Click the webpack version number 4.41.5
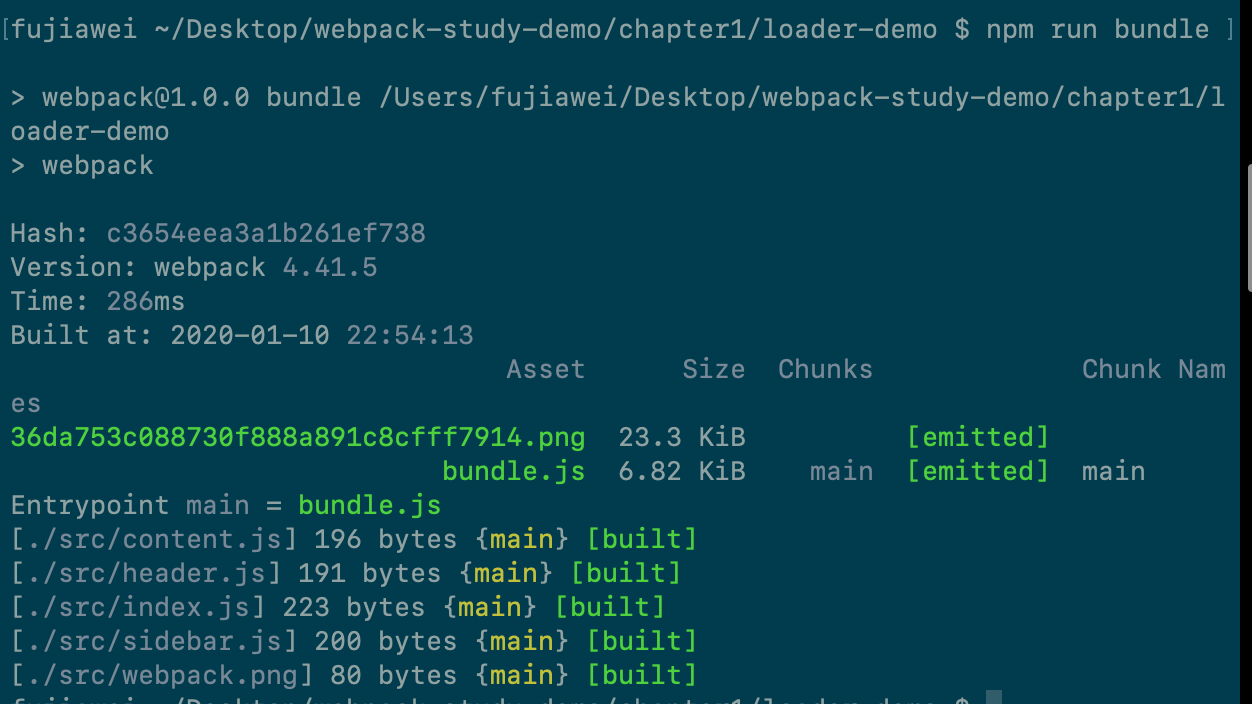The height and width of the screenshot is (704, 1252). pos(330,267)
